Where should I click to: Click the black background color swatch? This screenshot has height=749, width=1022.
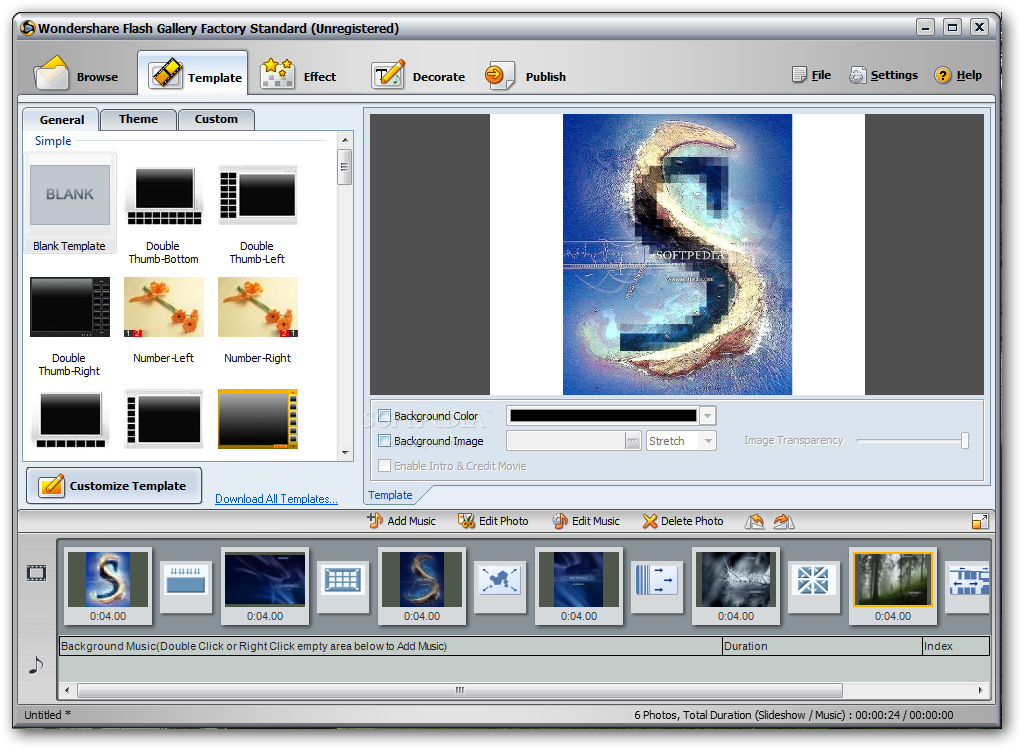pyautogui.click(x=603, y=416)
